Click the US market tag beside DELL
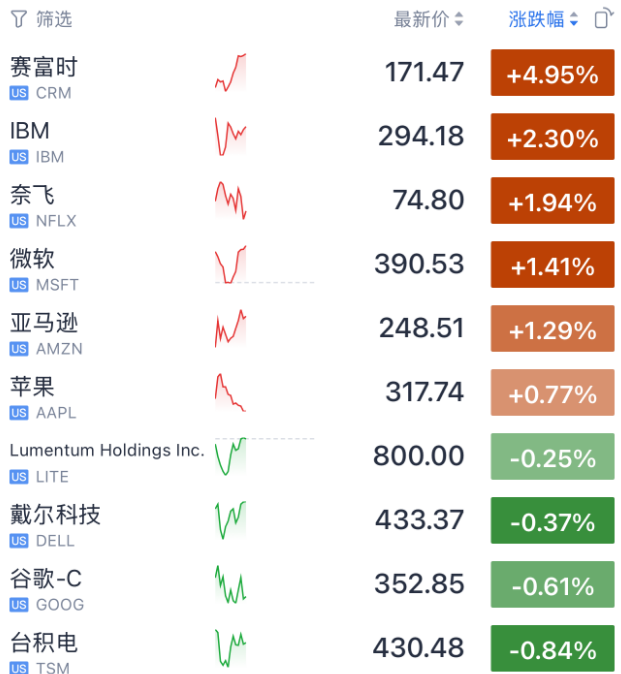Screen dimensions: 621x674 [19, 541]
